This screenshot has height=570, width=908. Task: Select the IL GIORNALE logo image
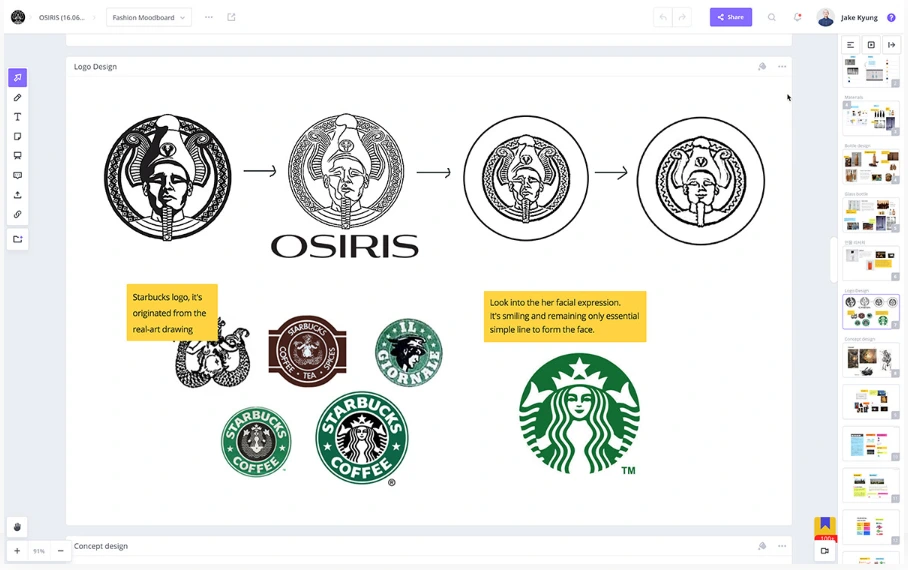[408, 352]
